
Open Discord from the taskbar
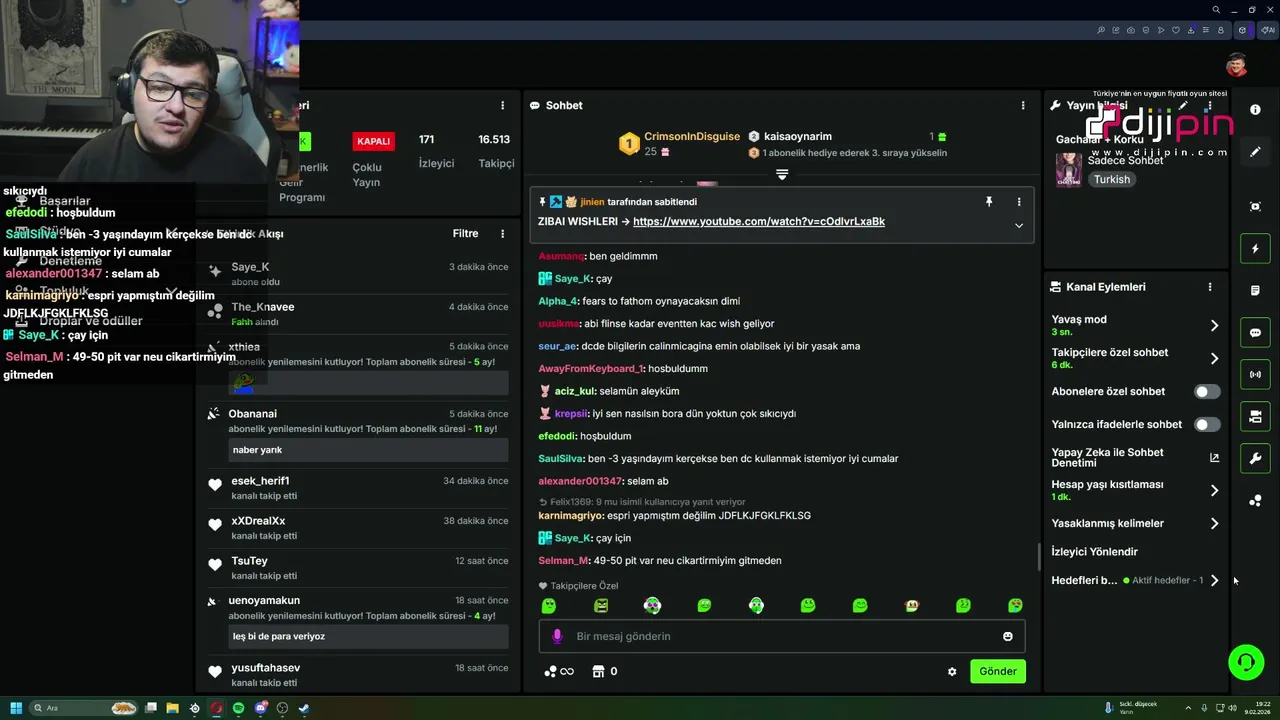[260, 708]
